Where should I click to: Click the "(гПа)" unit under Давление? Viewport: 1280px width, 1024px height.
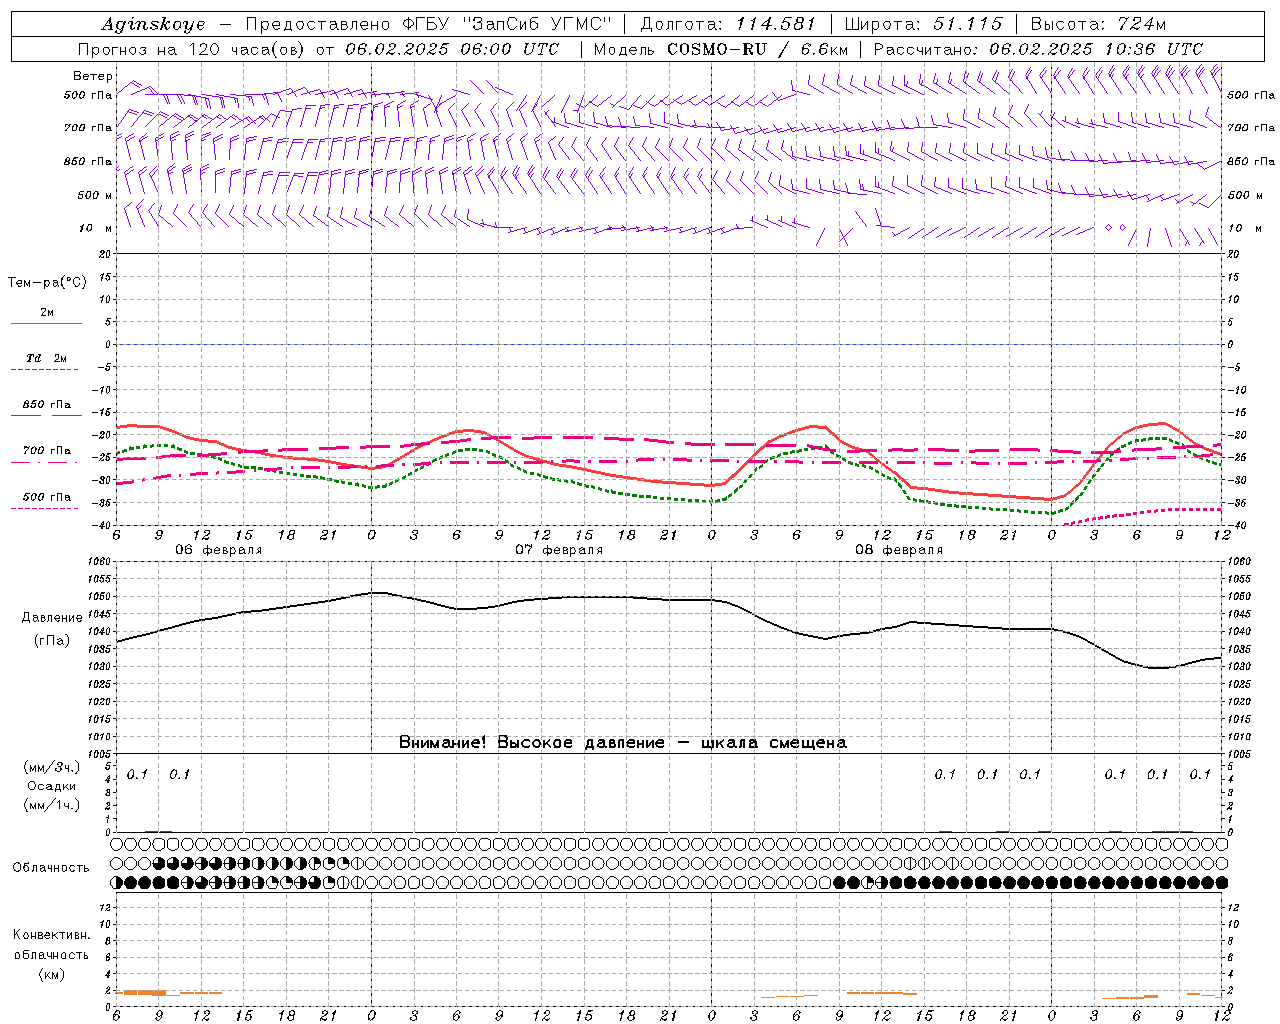pyautogui.click(x=52, y=641)
